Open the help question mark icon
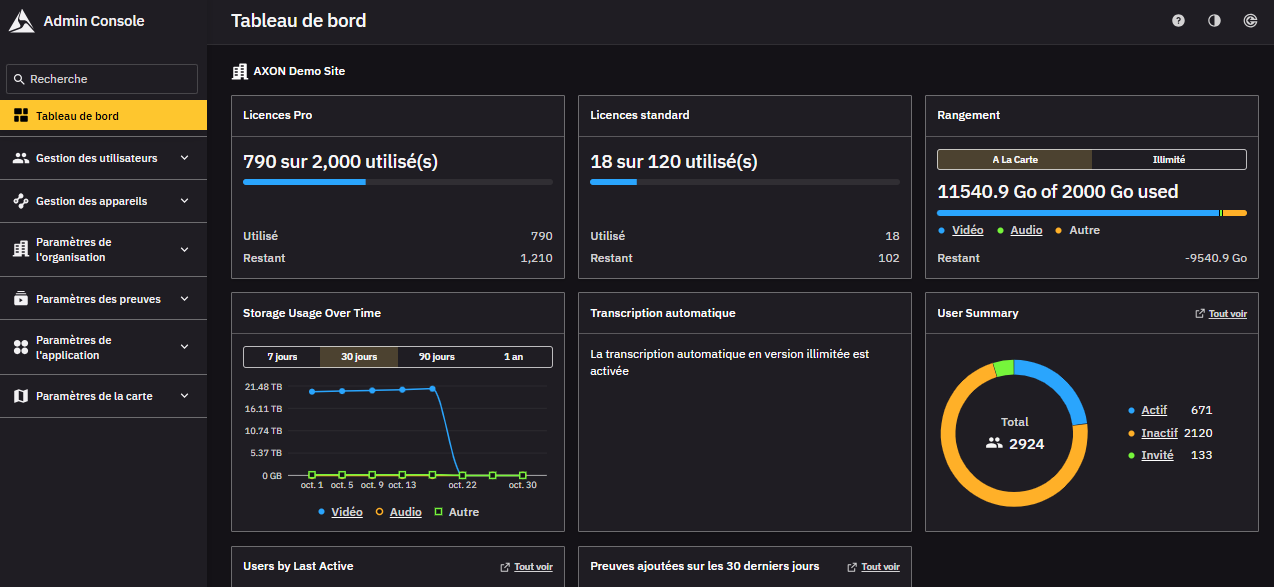The width and height of the screenshot is (1274, 587). (1178, 21)
